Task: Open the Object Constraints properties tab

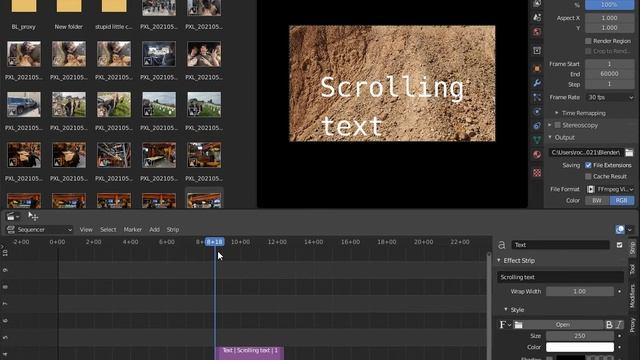Action: coord(537,126)
